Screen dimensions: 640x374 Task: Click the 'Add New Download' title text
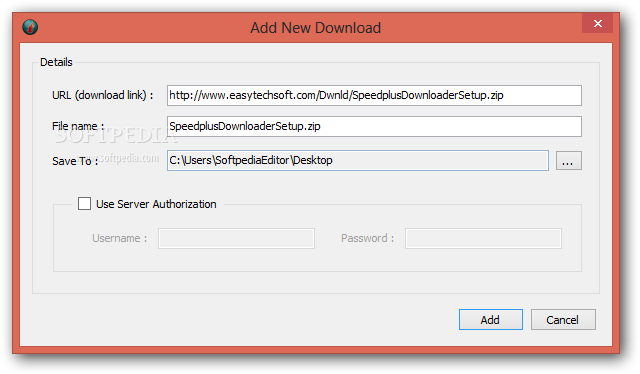(316, 28)
